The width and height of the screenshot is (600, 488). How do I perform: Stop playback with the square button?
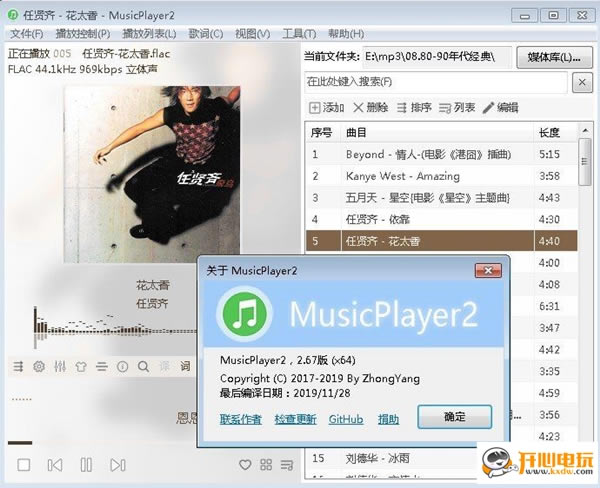coord(24,465)
